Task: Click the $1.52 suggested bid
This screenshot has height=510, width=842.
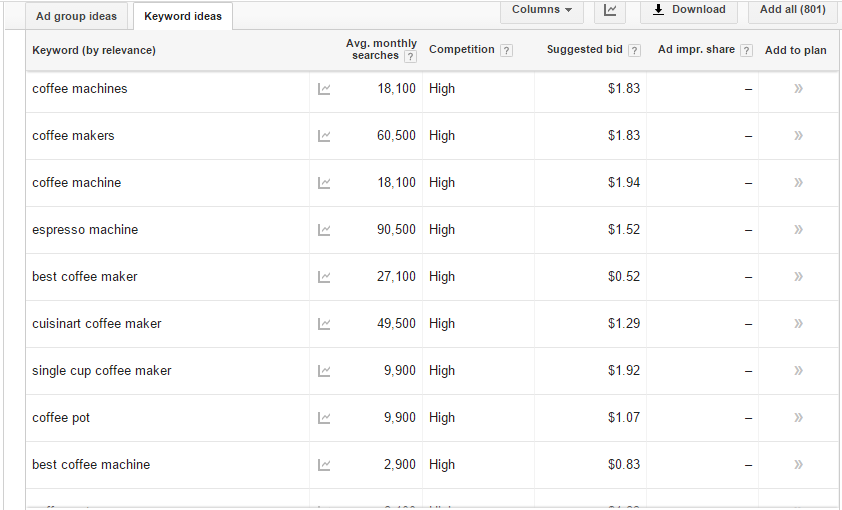Action: coord(624,229)
